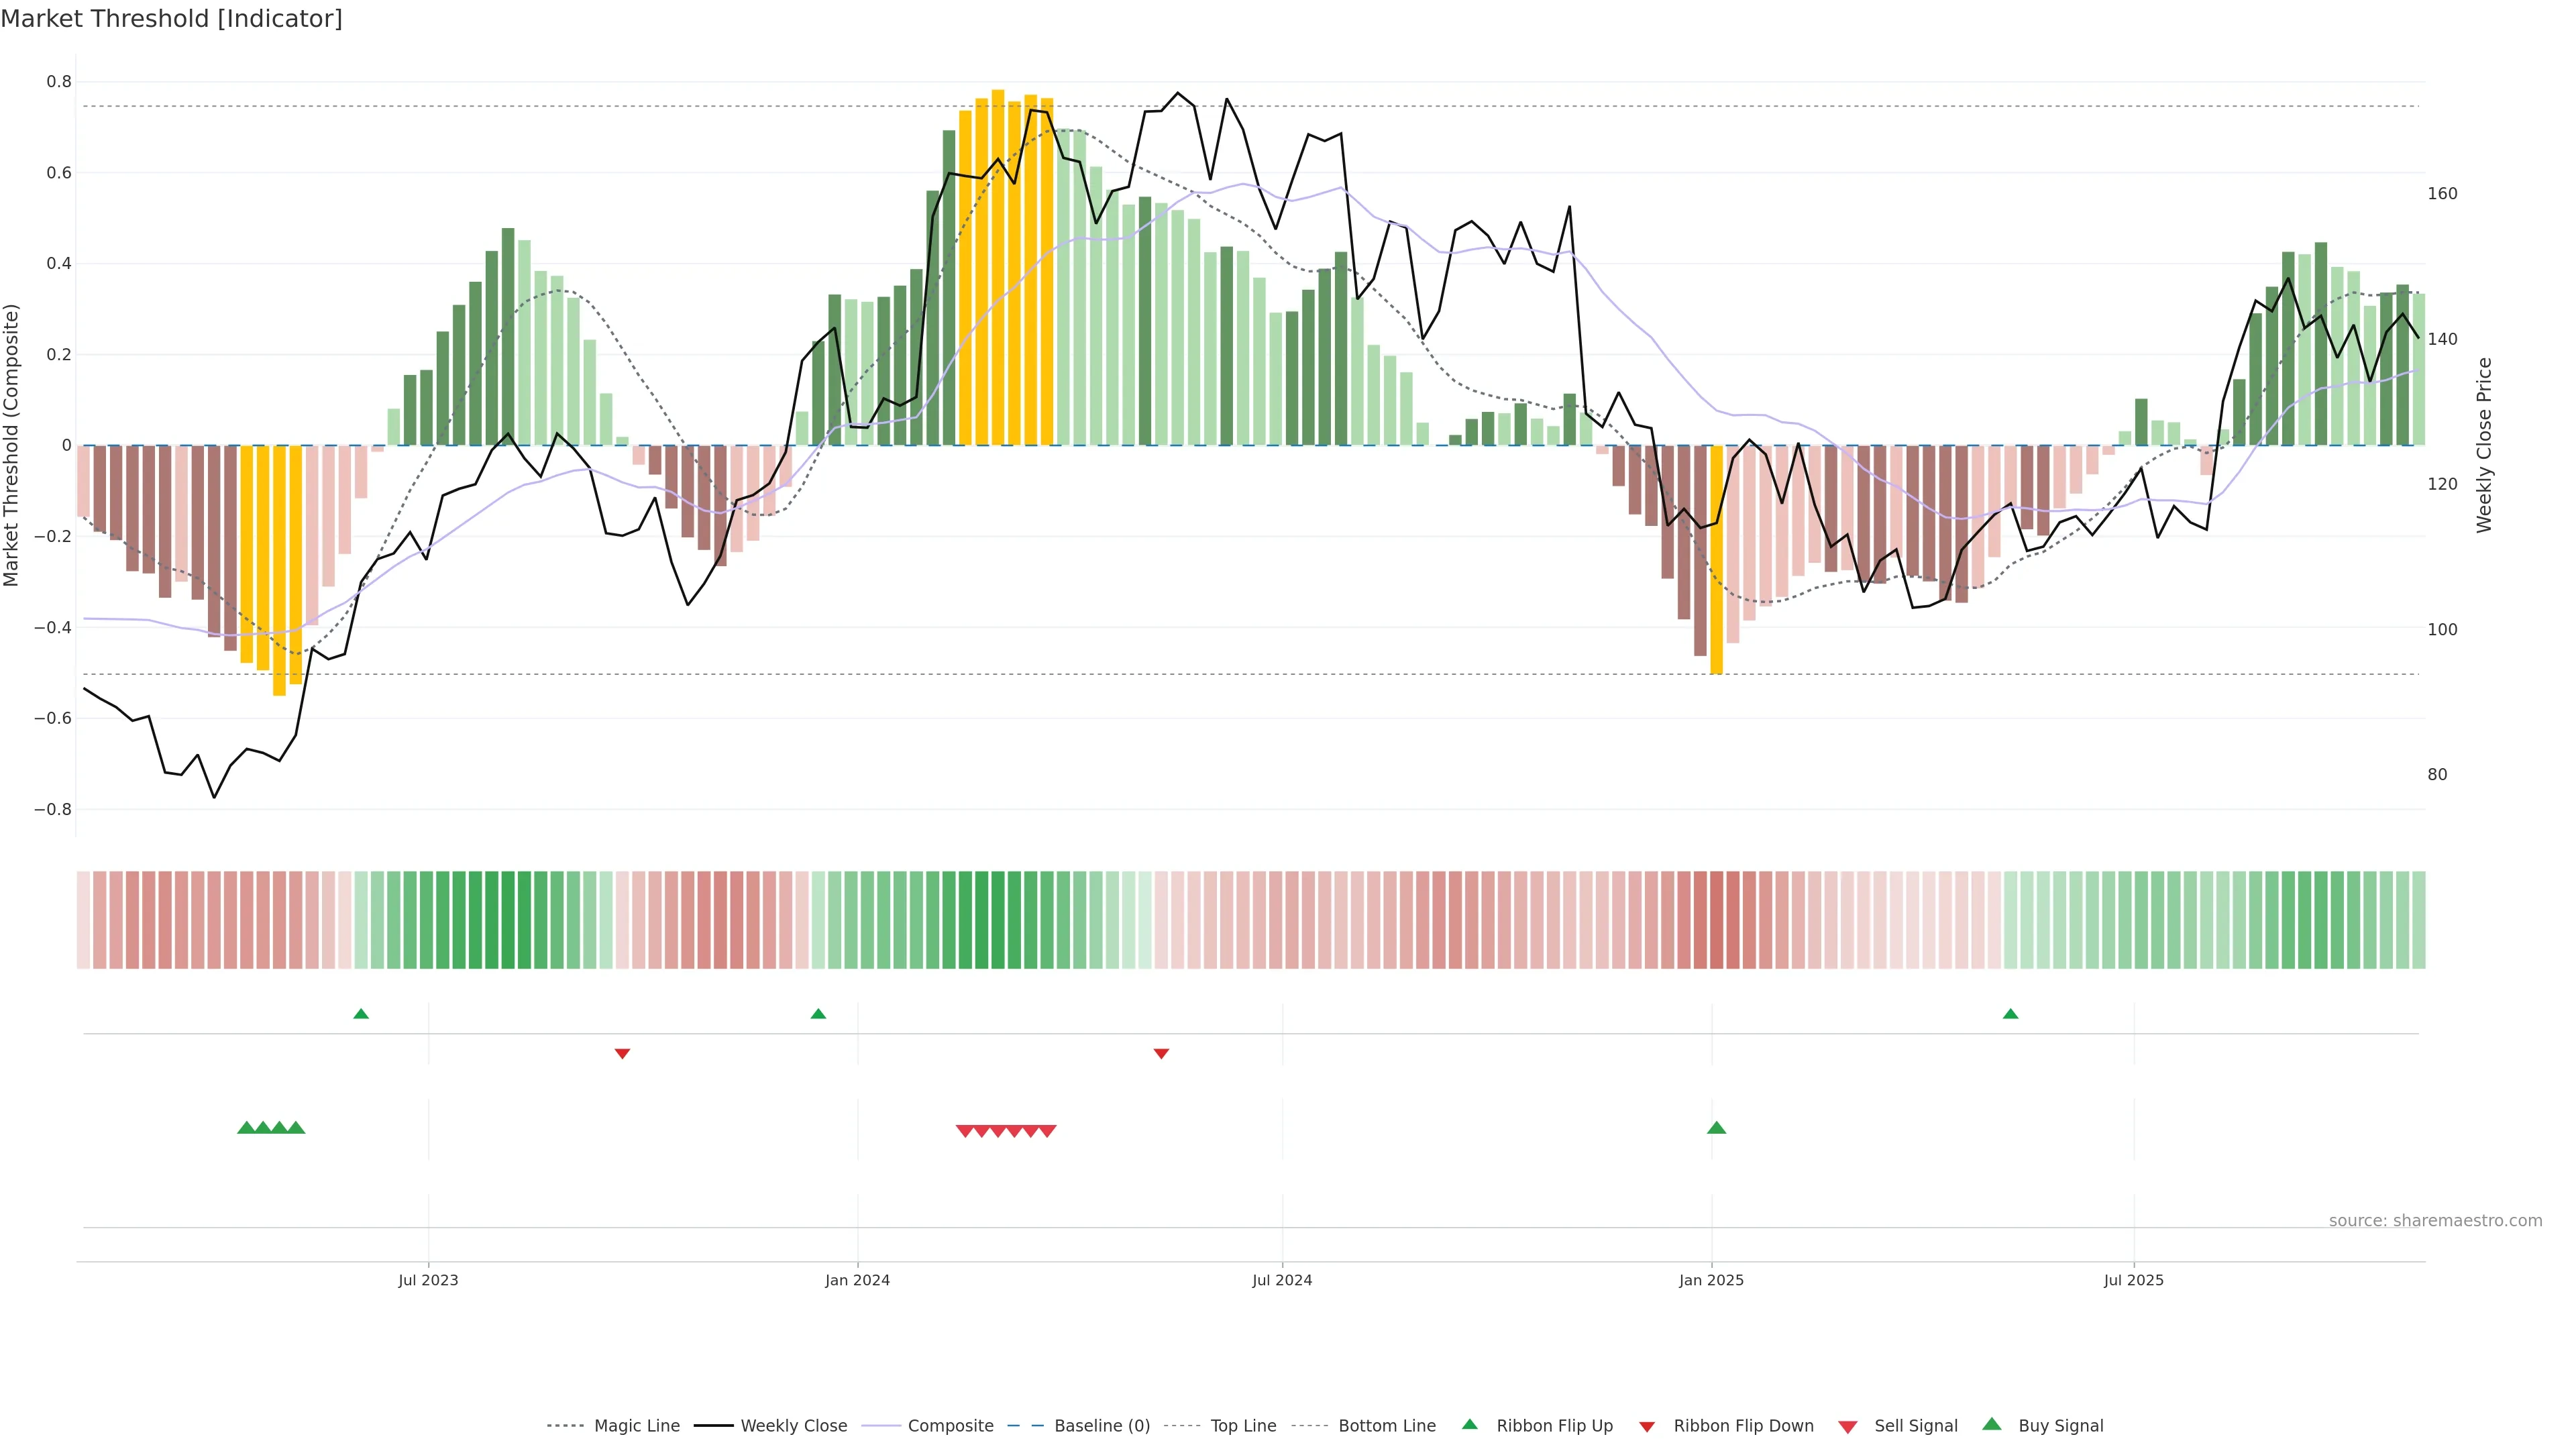Click the Market Threshold [Indicator] title
The image size is (2576, 1449).
coord(171,19)
